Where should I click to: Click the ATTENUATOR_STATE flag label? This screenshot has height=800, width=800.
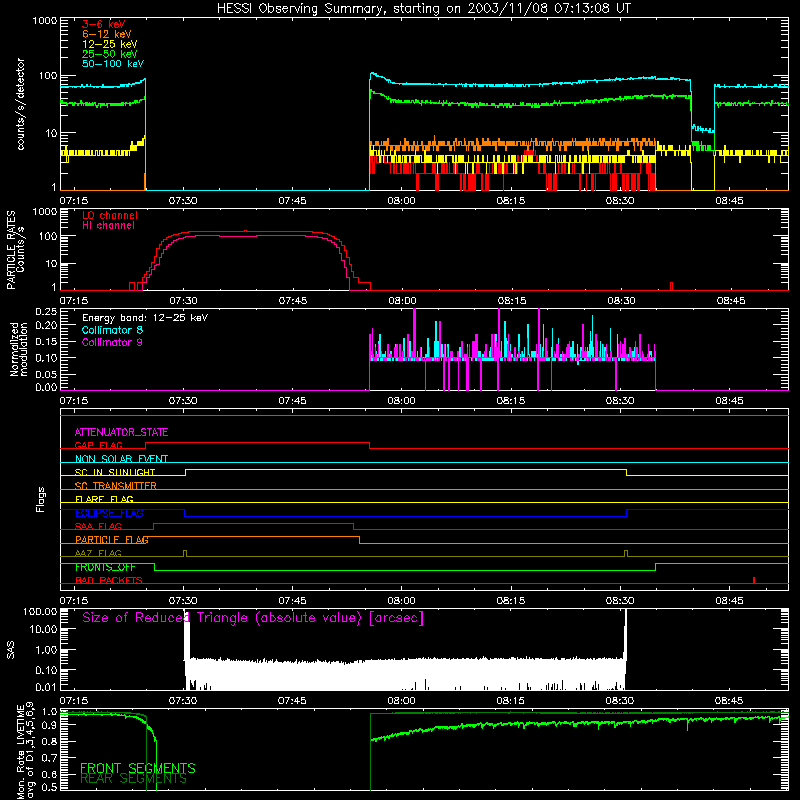(121, 433)
